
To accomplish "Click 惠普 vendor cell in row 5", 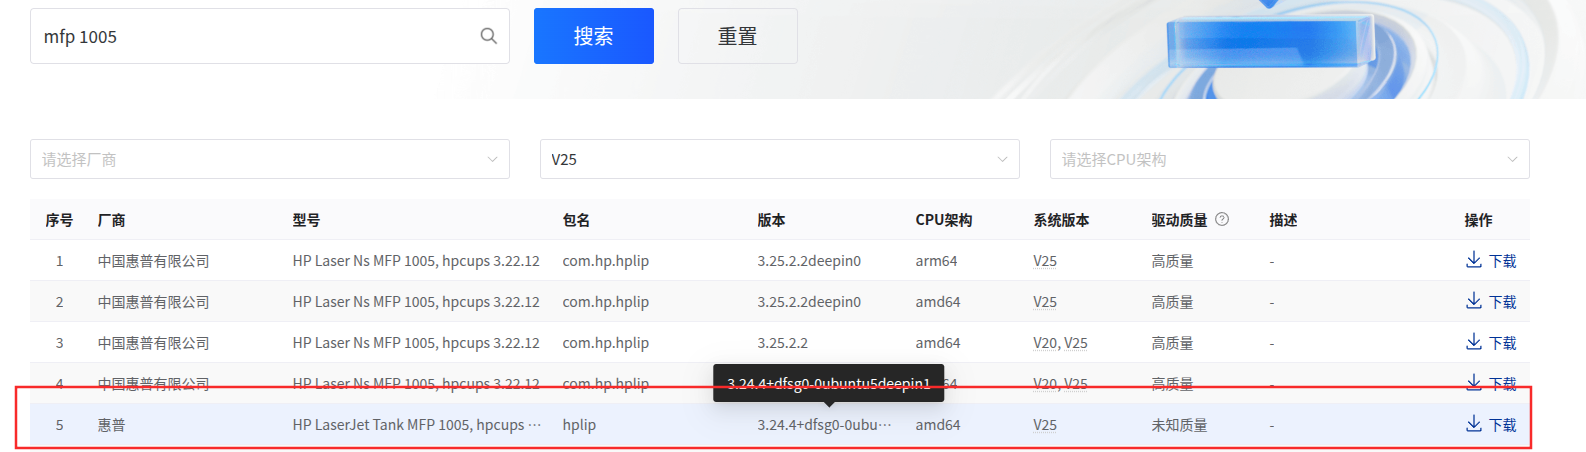I will click(x=111, y=425).
